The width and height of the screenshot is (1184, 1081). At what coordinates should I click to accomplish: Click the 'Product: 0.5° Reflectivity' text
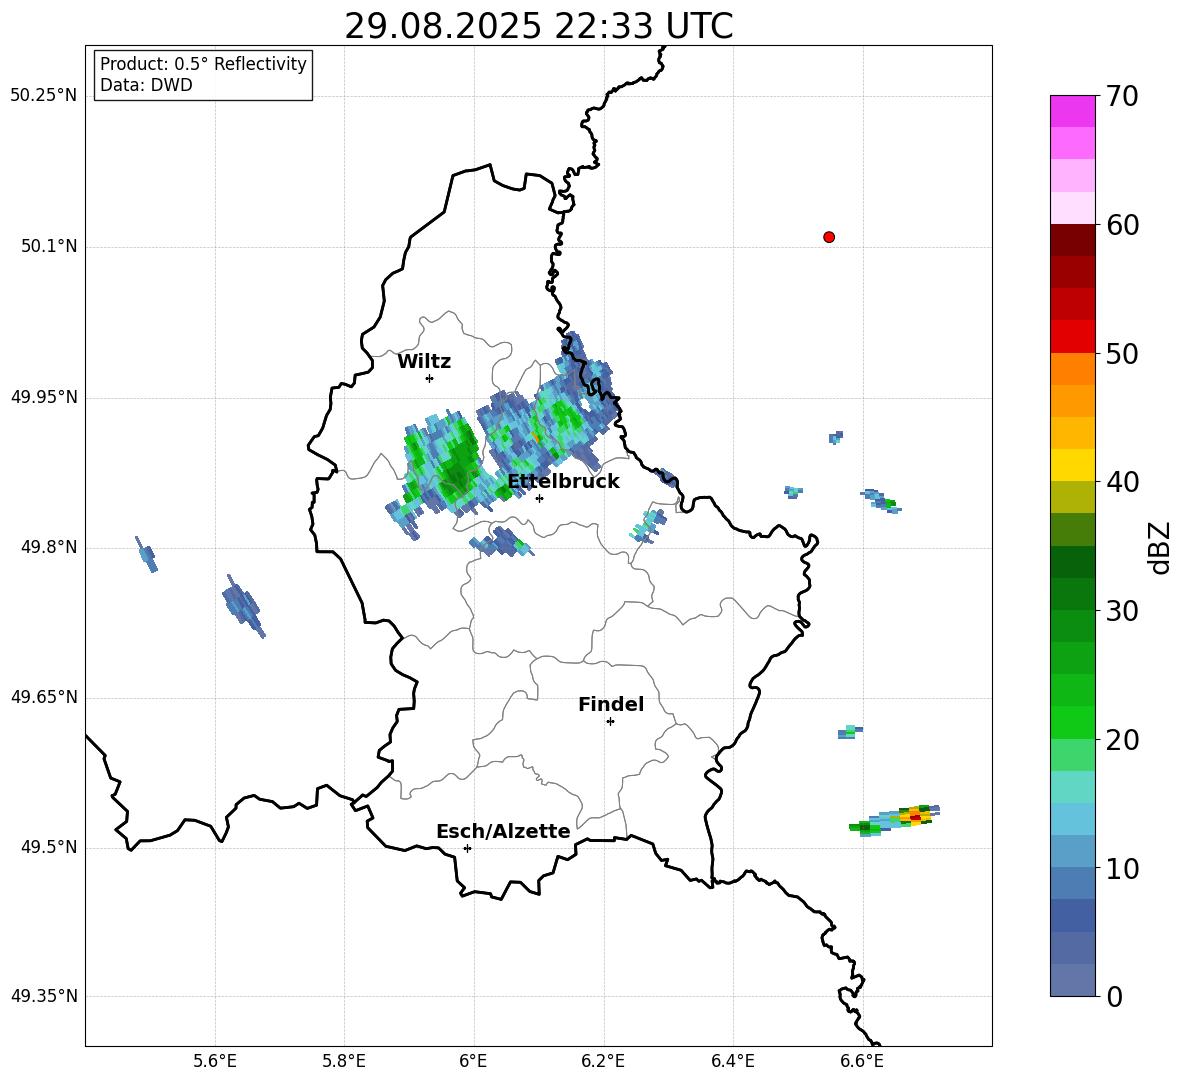point(203,64)
